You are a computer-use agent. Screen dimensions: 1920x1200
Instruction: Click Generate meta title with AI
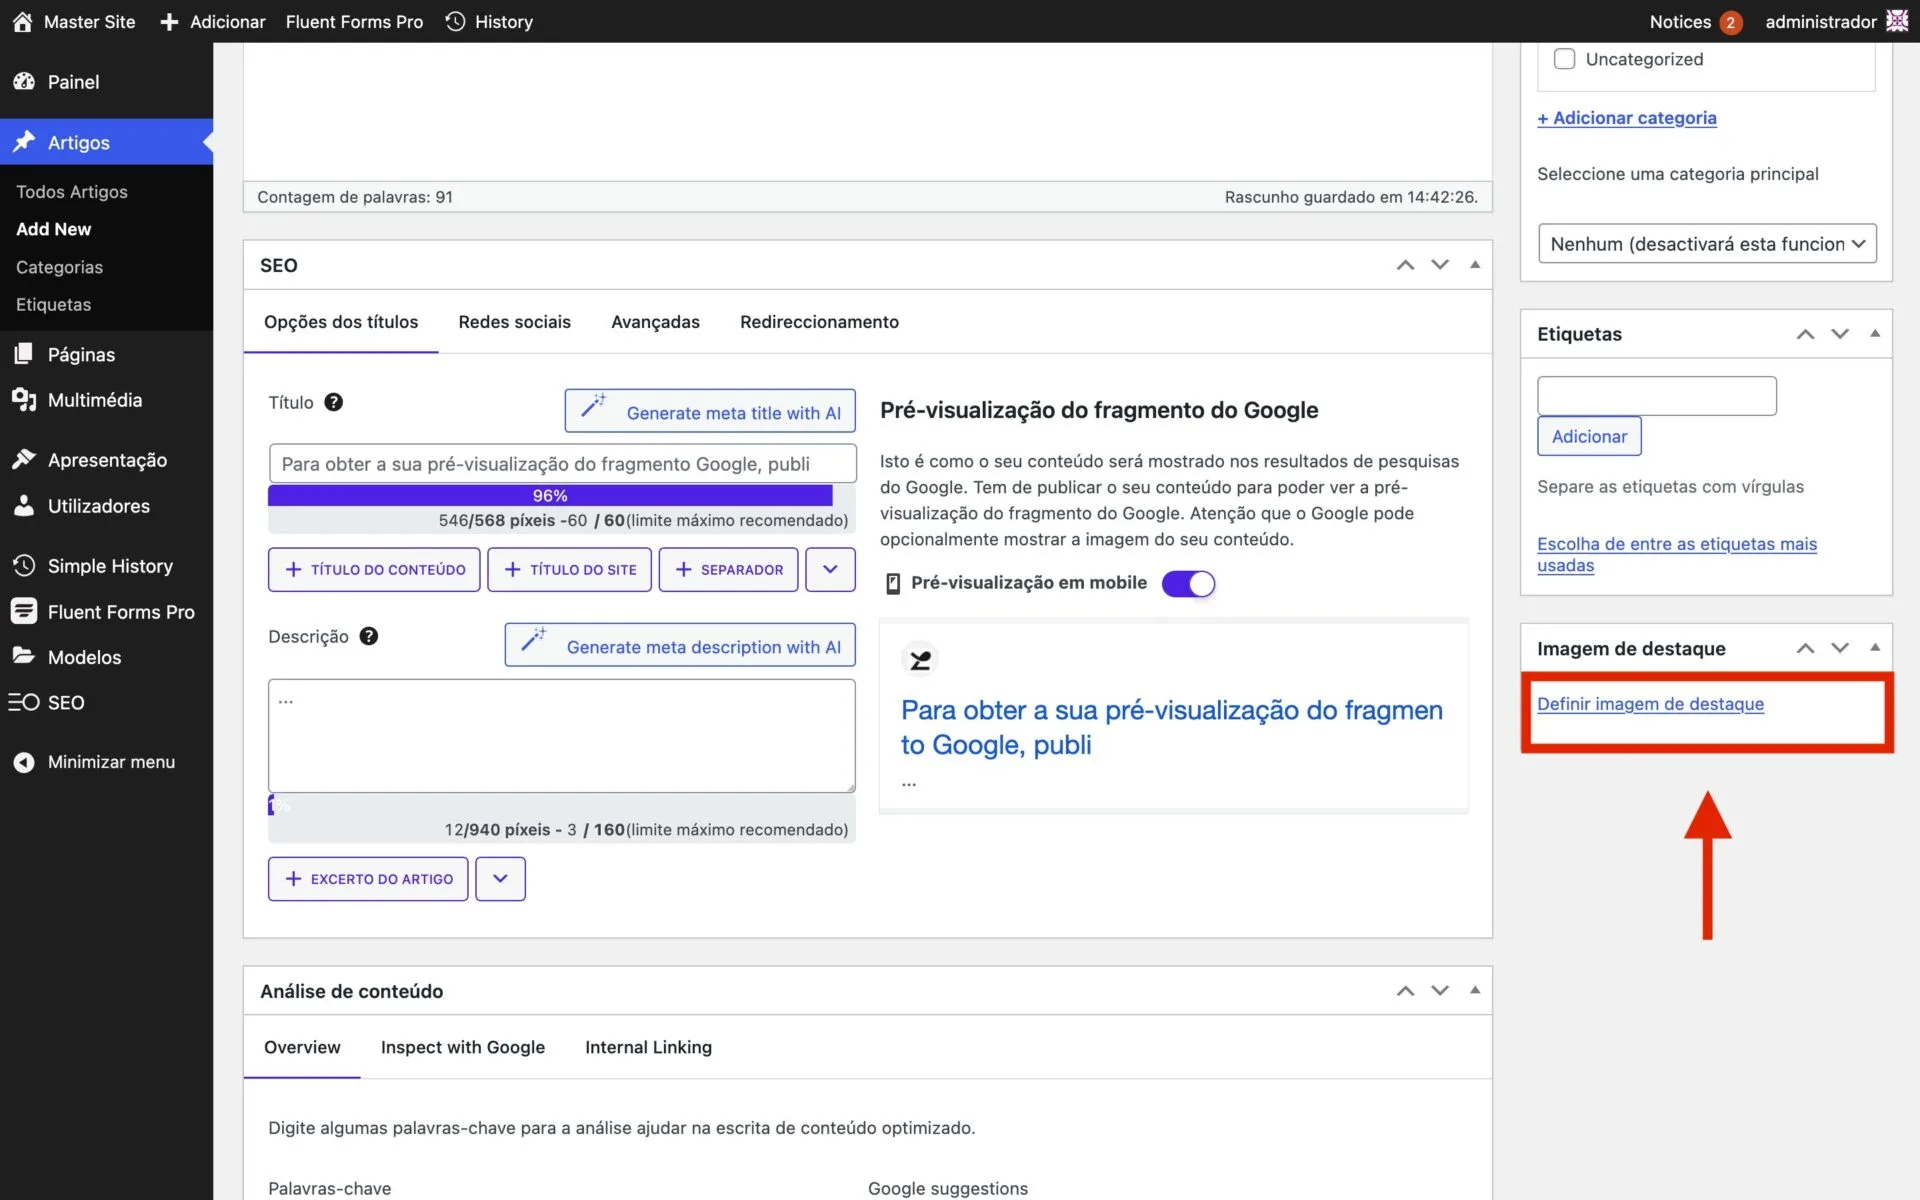tap(710, 412)
